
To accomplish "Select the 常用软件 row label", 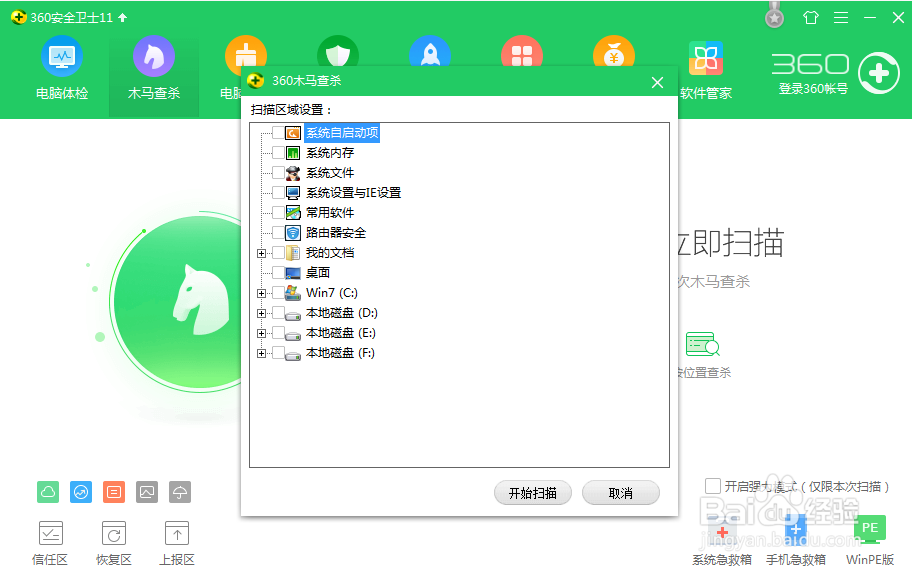I will coord(330,212).
